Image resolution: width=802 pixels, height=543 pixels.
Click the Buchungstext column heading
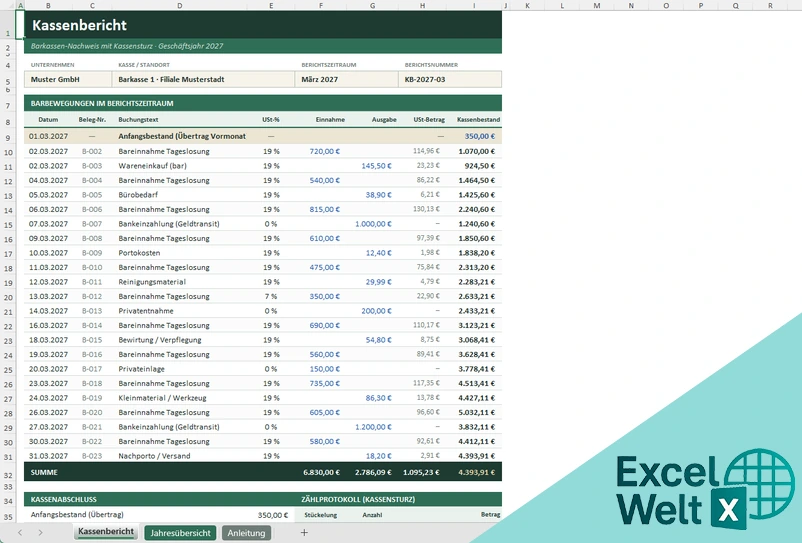point(138,120)
